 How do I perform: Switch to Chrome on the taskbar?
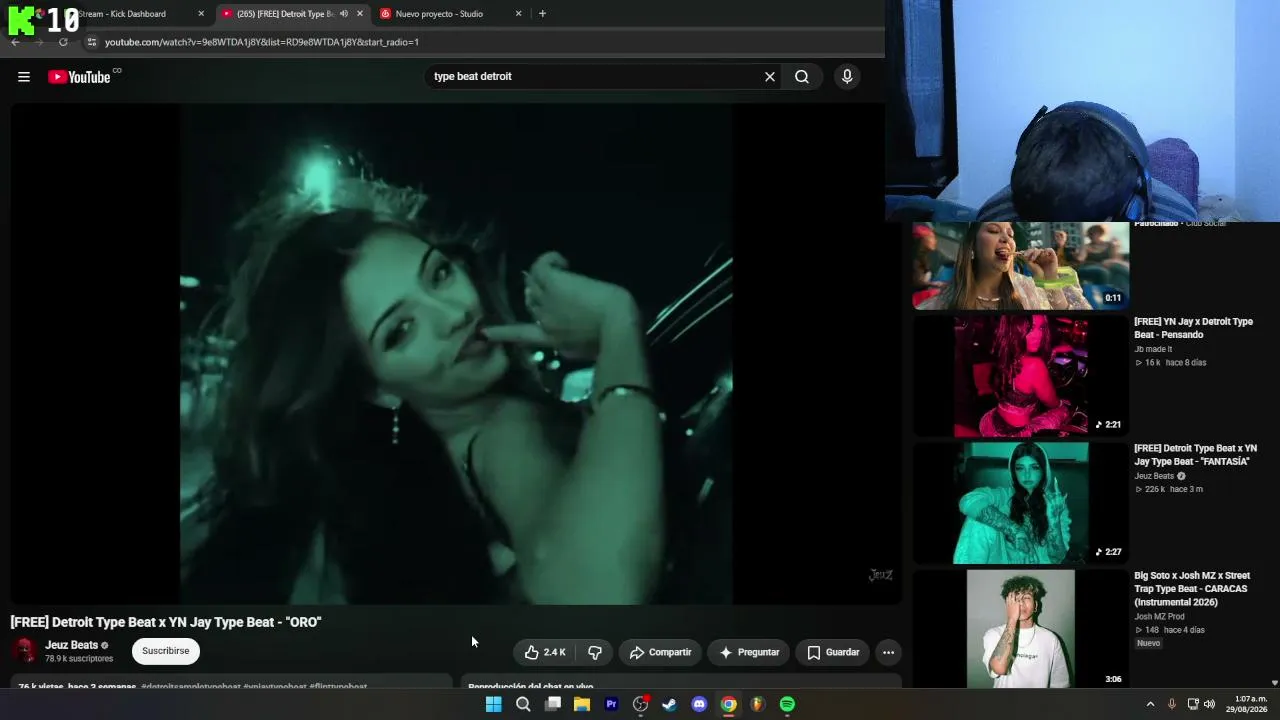[x=729, y=704]
